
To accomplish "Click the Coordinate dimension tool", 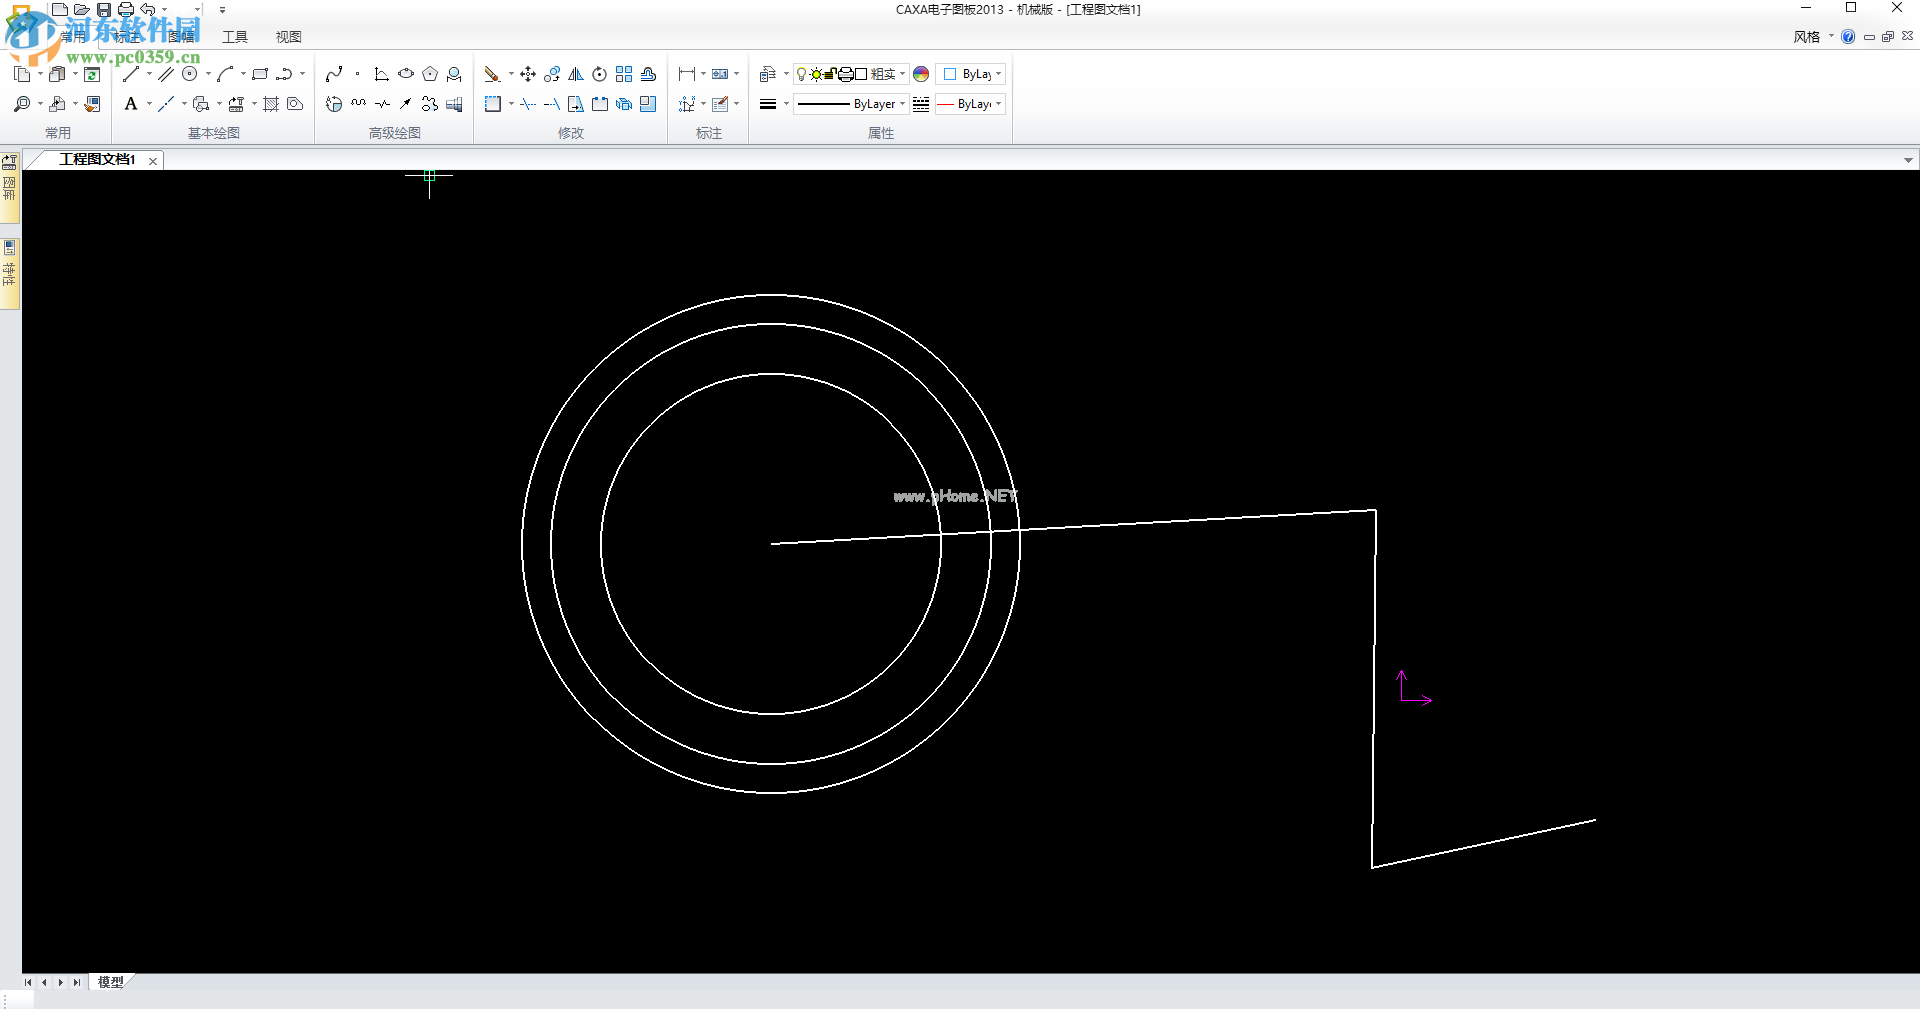I will (x=687, y=104).
